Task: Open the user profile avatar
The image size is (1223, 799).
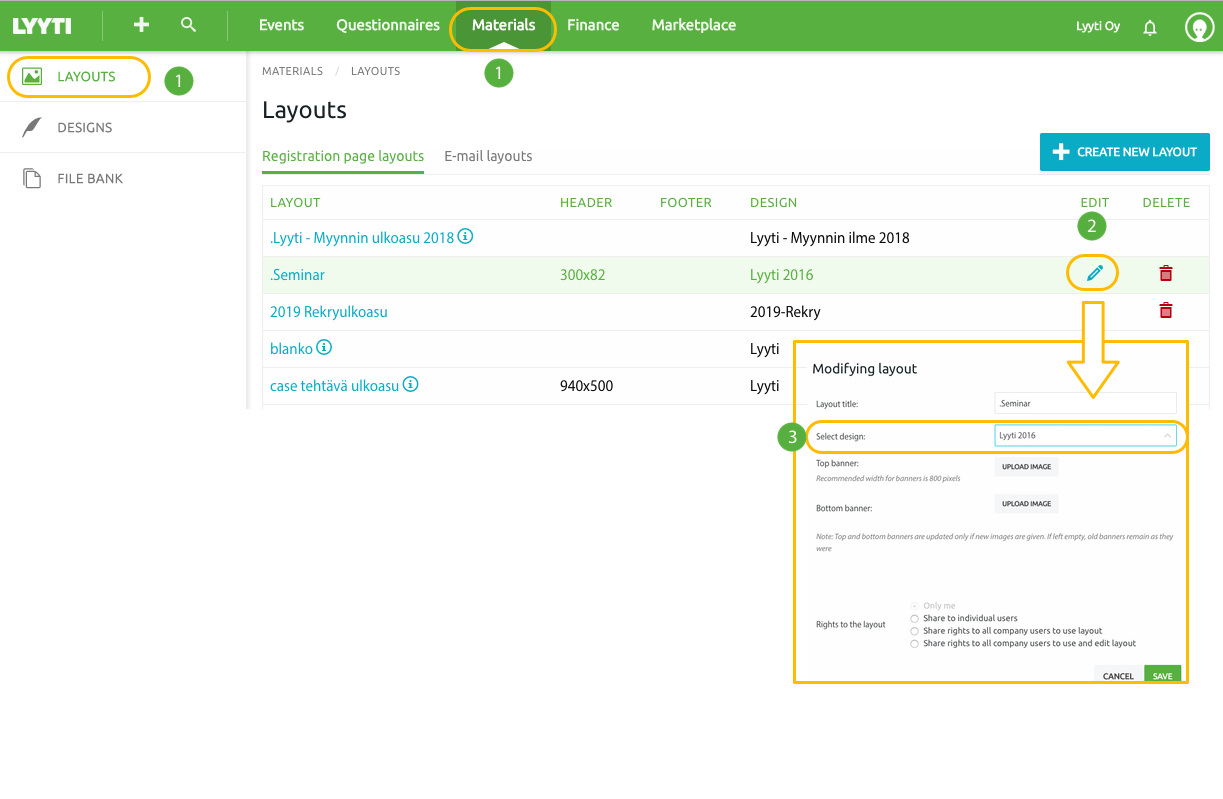Action: [x=1199, y=27]
